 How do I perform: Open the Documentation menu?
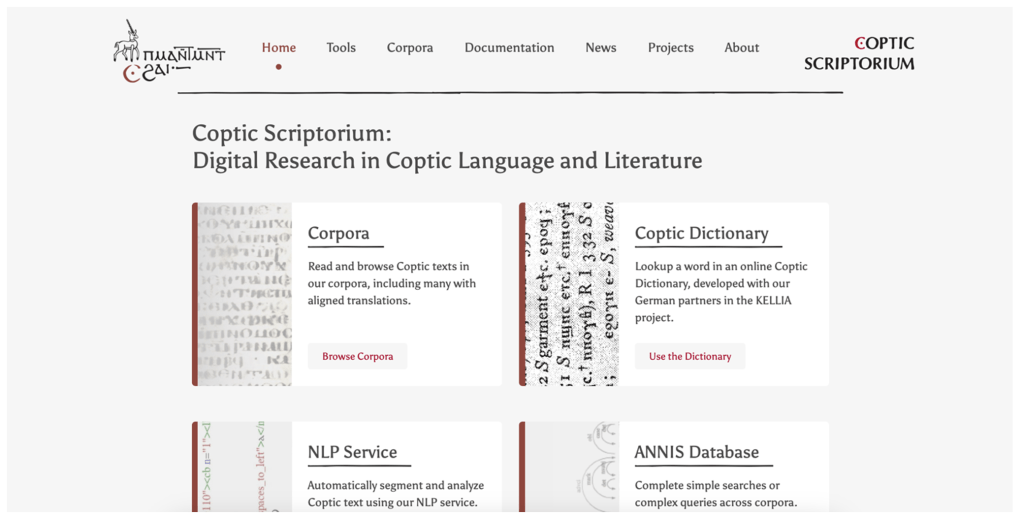[x=509, y=47]
